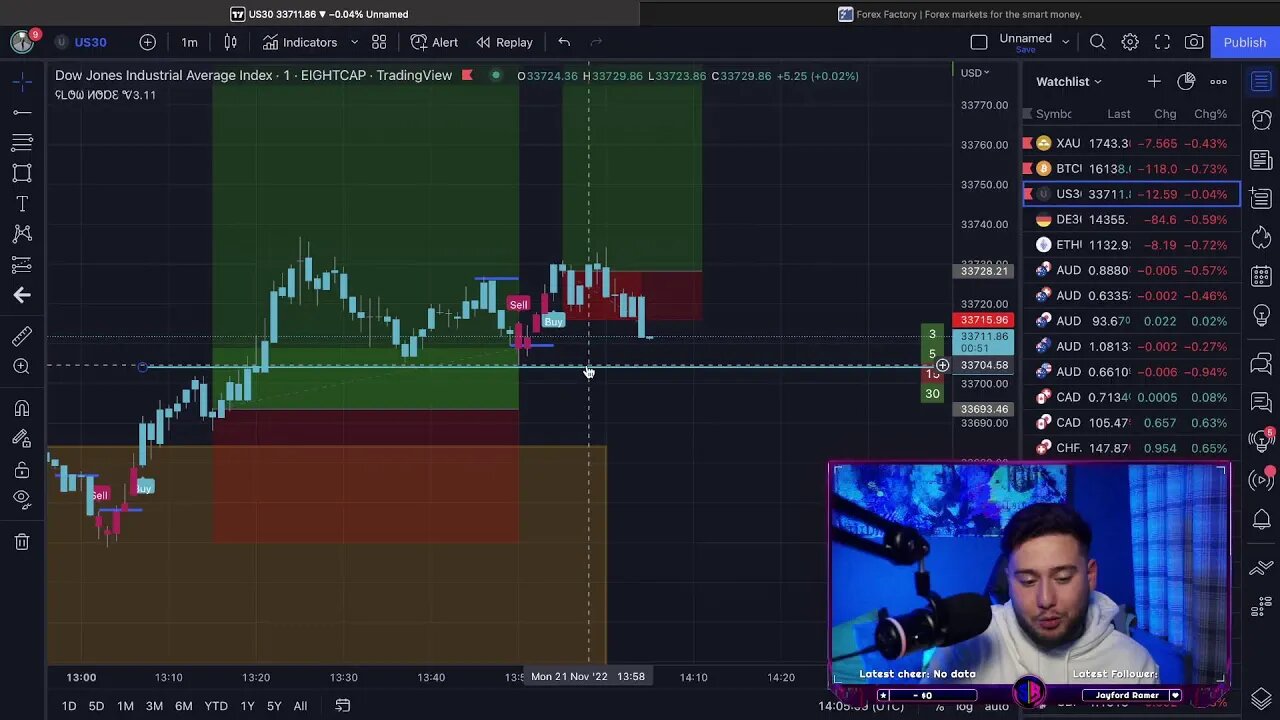Open the chats speech bubbles panel
The width and height of the screenshot is (1280, 720).
pos(1261,364)
